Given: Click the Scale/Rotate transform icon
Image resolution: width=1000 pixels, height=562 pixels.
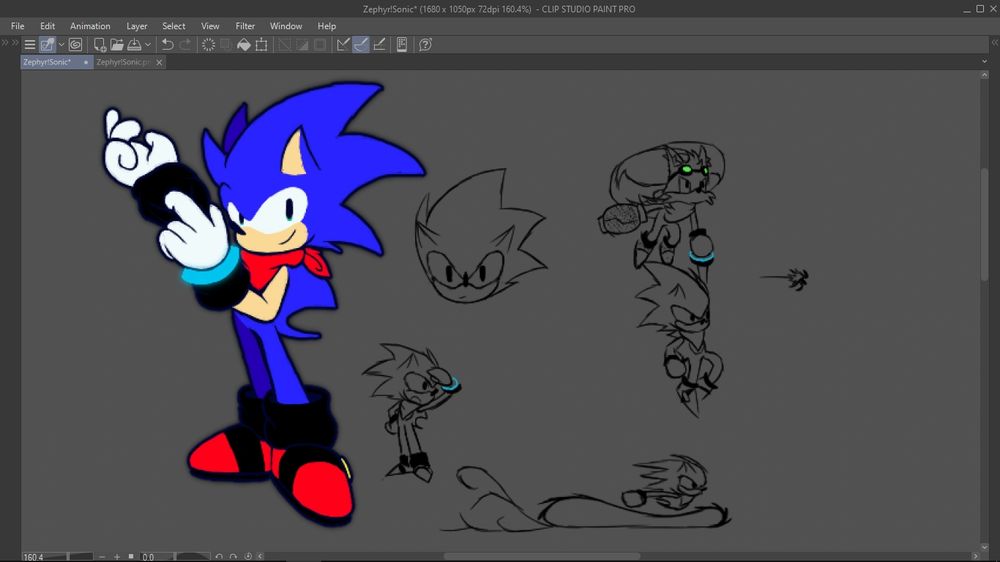Looking at the screenshot, I should [261, 45].
